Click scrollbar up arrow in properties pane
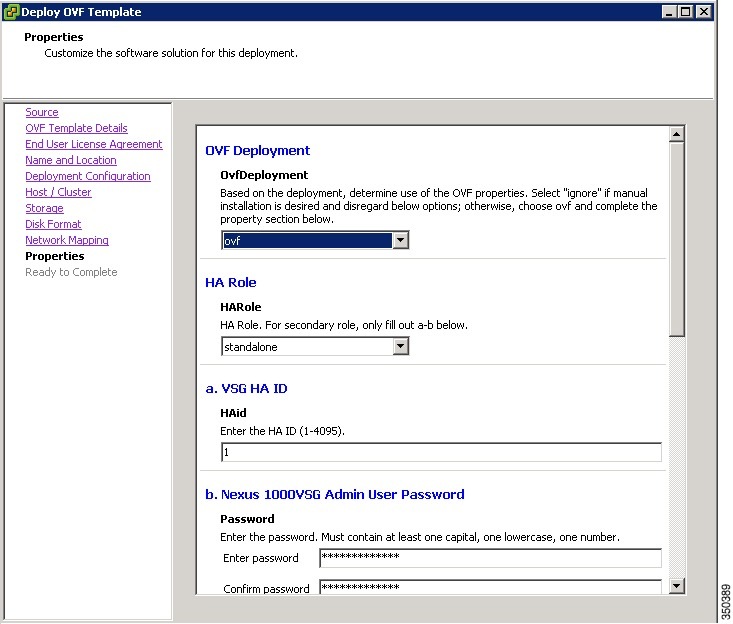The width and height of the screenshot is (733, 624). coord(676,135)
